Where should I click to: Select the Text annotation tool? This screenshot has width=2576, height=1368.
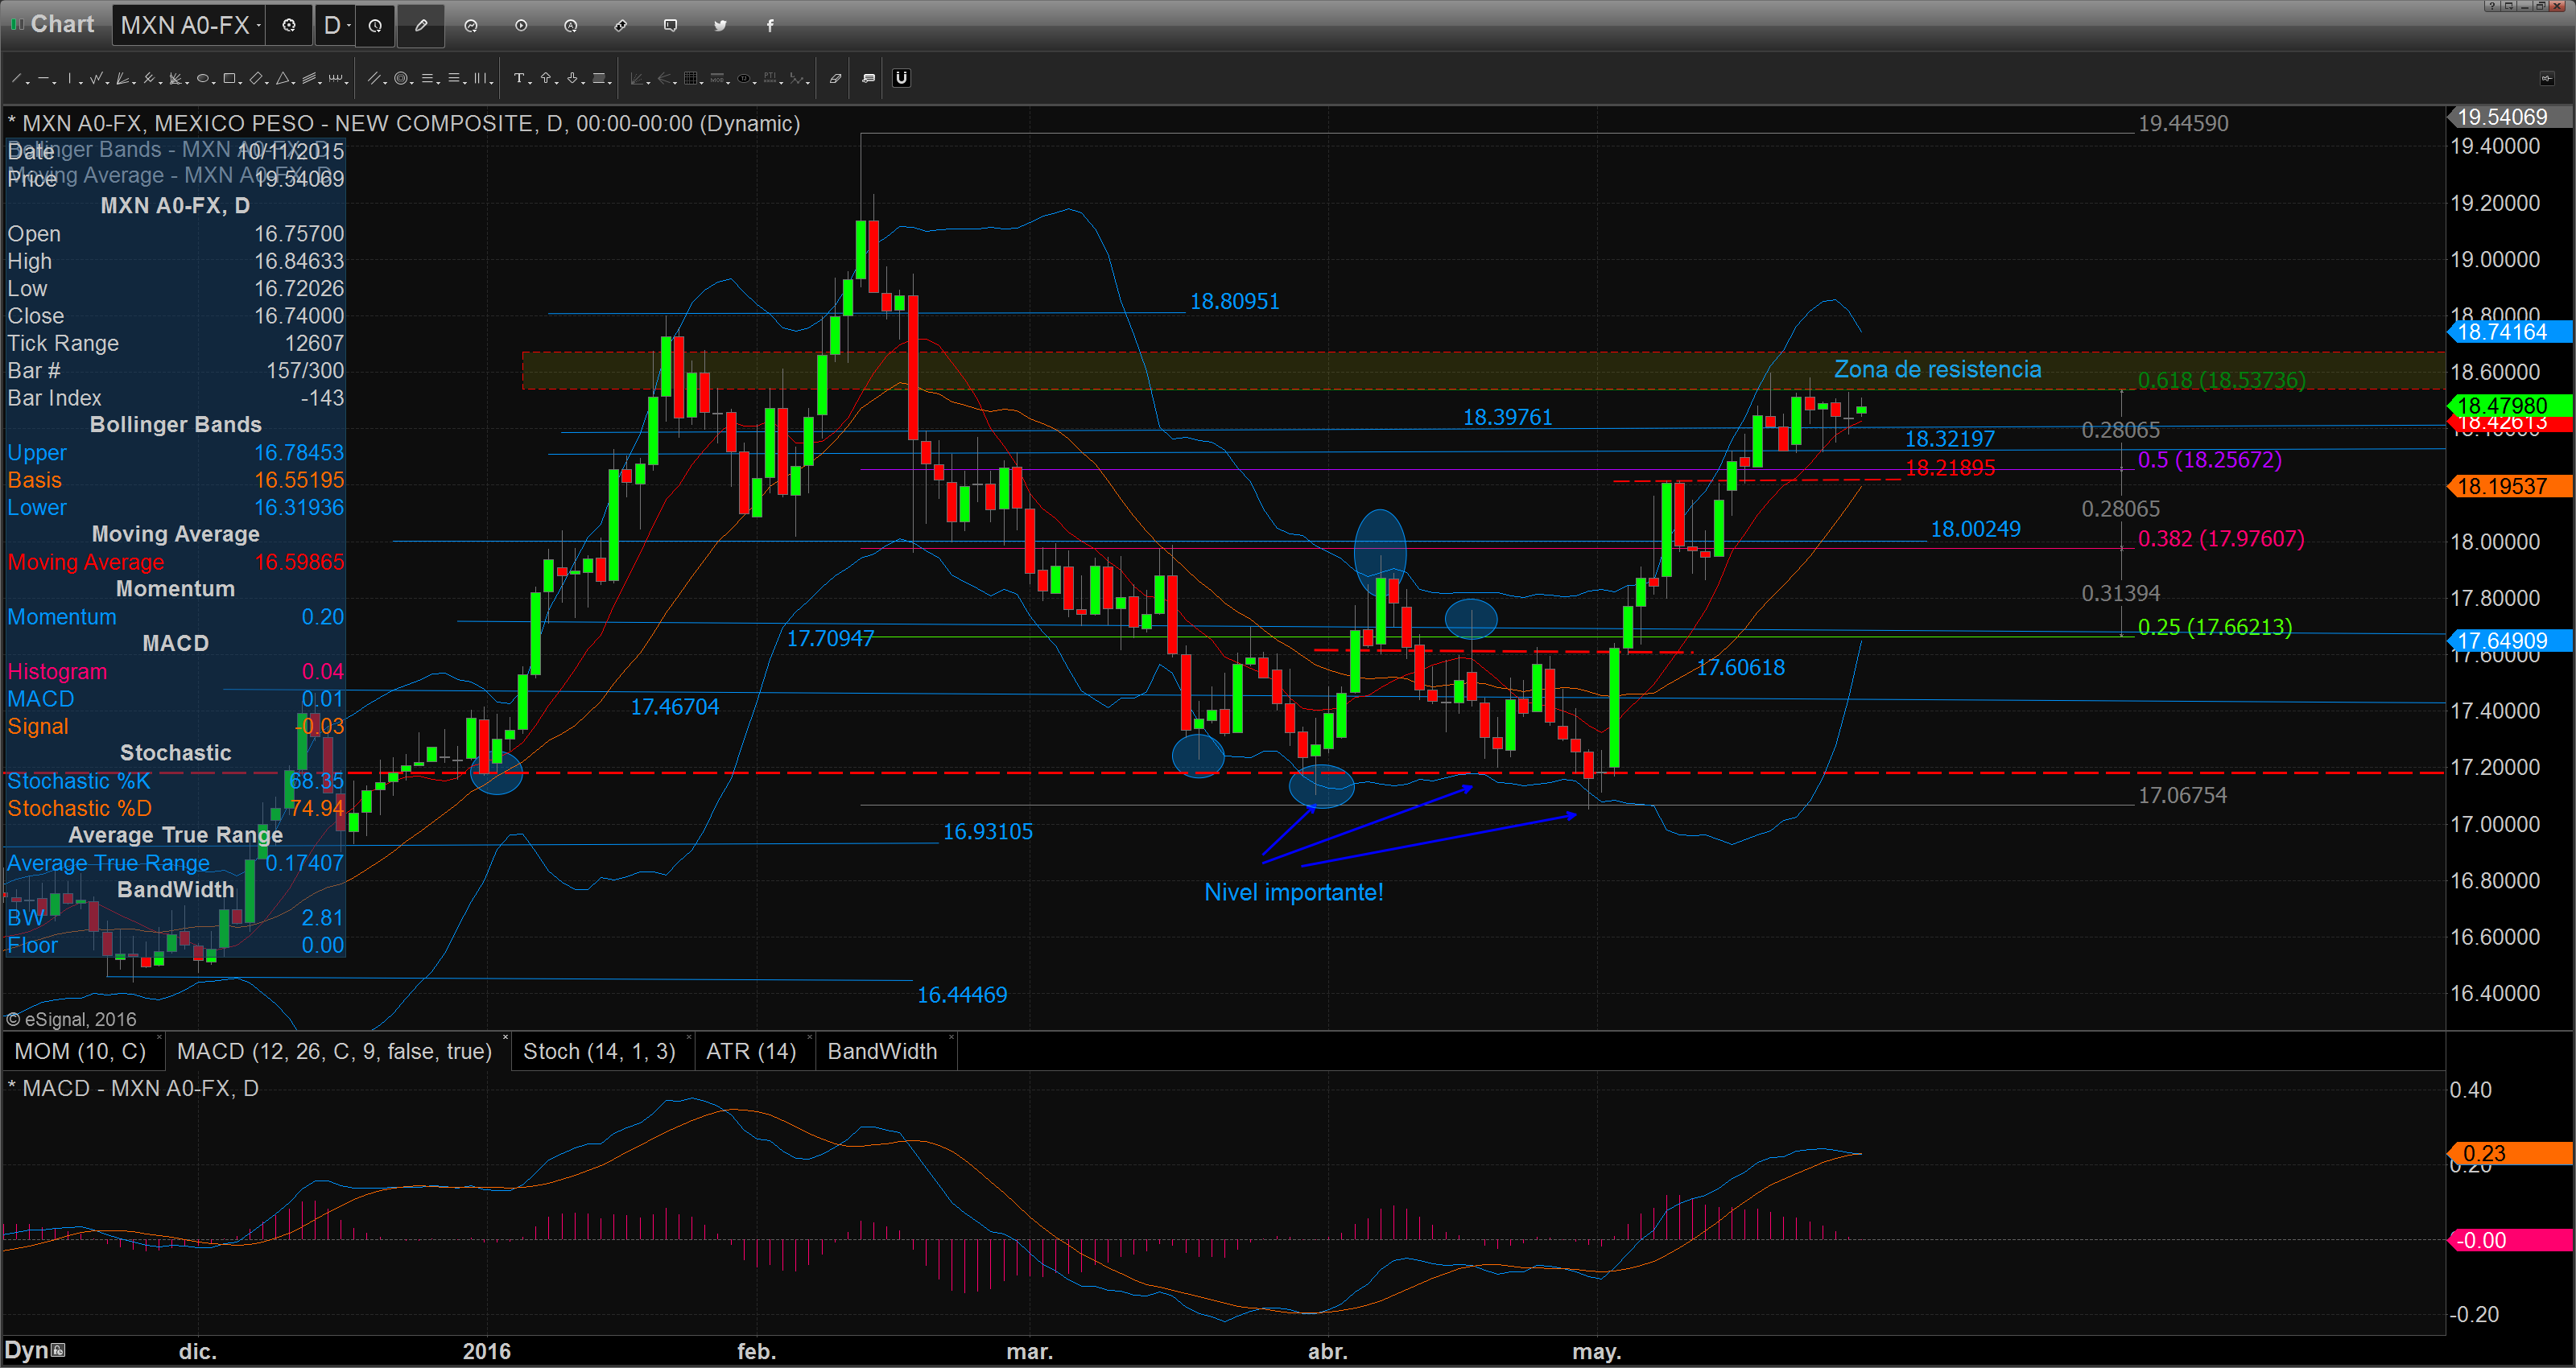(x=519, y=78)
